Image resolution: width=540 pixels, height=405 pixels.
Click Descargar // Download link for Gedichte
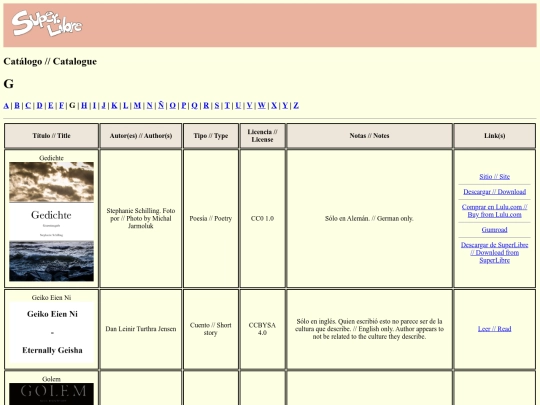tap(495, 192)
